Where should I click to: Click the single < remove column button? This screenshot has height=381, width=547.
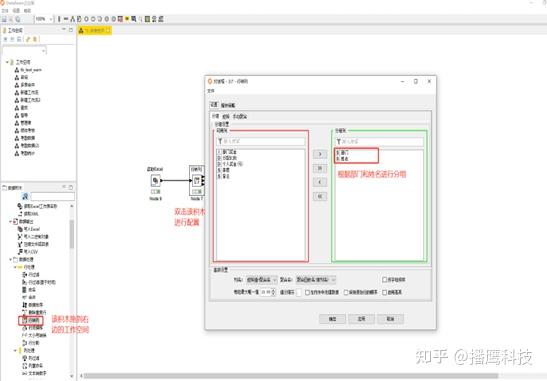(x=320, y=182)
